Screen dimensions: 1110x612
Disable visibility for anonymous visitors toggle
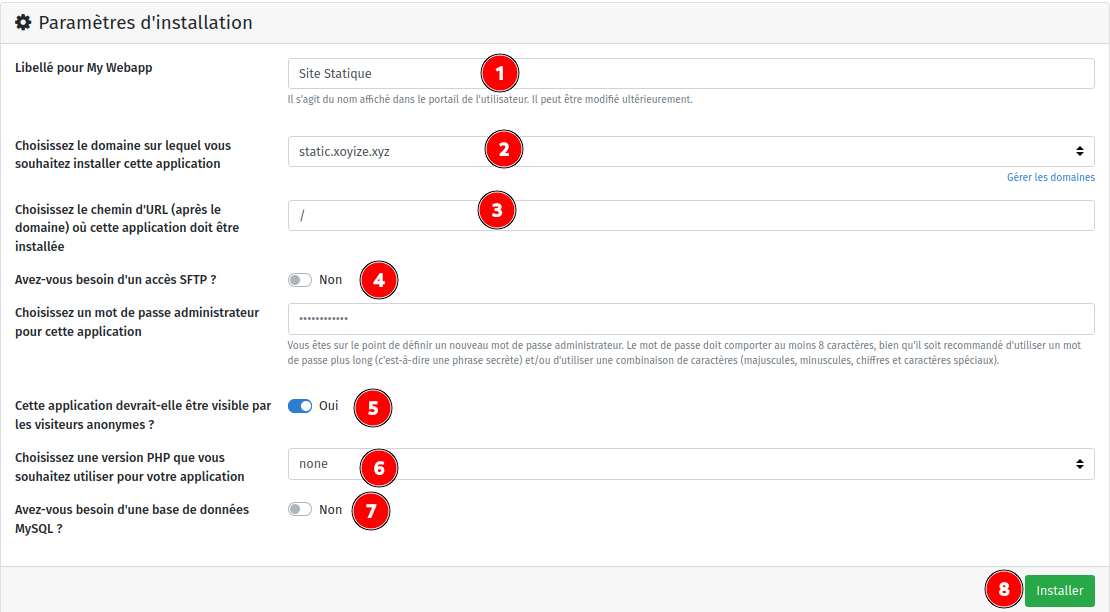300,406
